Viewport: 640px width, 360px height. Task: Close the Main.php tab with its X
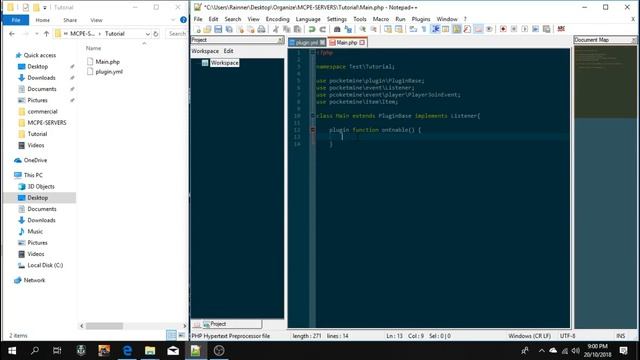pos(362,42)
